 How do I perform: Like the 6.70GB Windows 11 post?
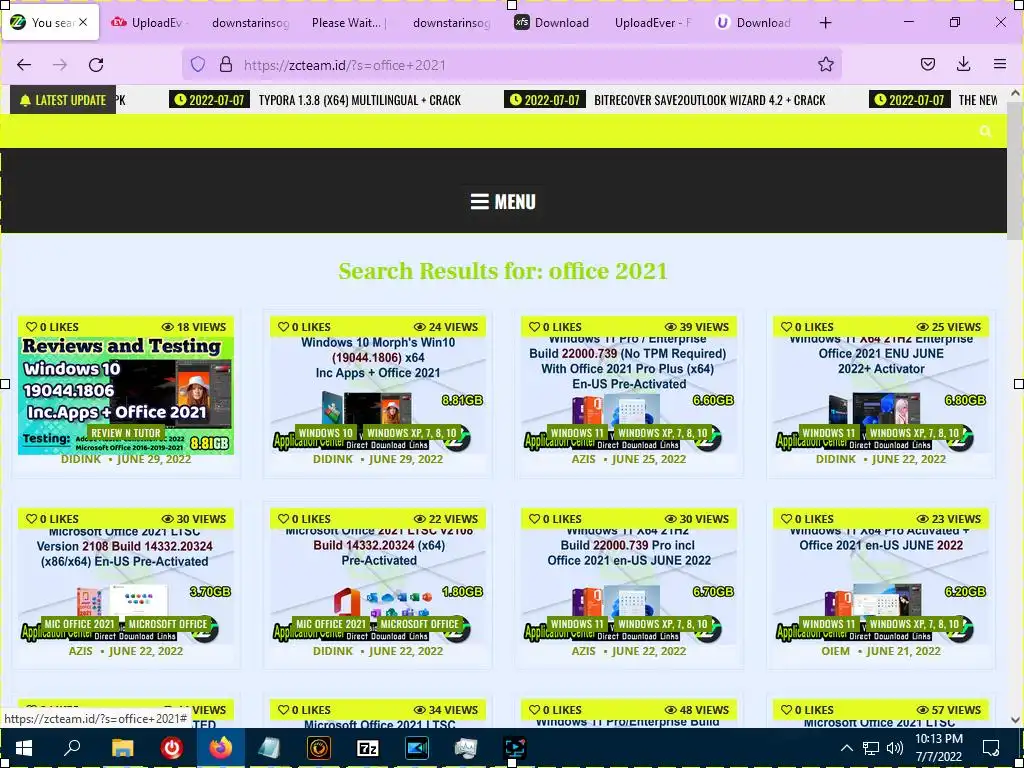point(556,519)
